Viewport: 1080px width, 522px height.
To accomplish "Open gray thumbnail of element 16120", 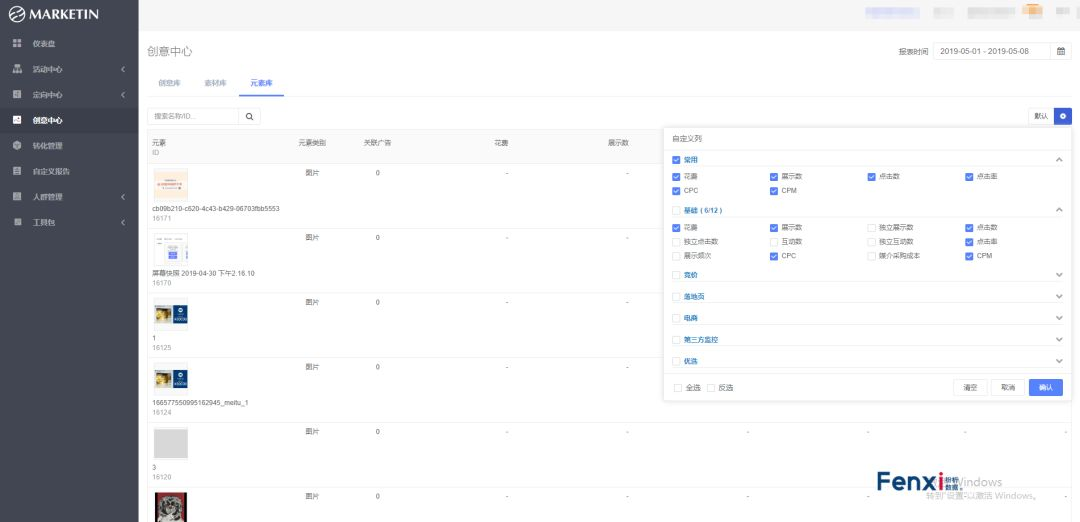I will pos(170,443).
